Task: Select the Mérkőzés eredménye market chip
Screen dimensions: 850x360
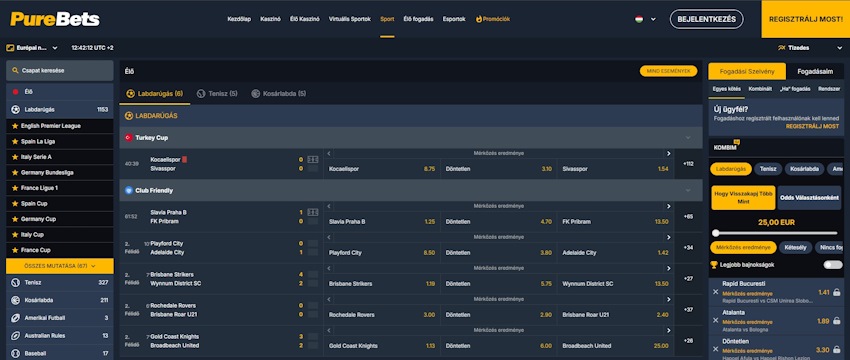Action: point(743,248)
